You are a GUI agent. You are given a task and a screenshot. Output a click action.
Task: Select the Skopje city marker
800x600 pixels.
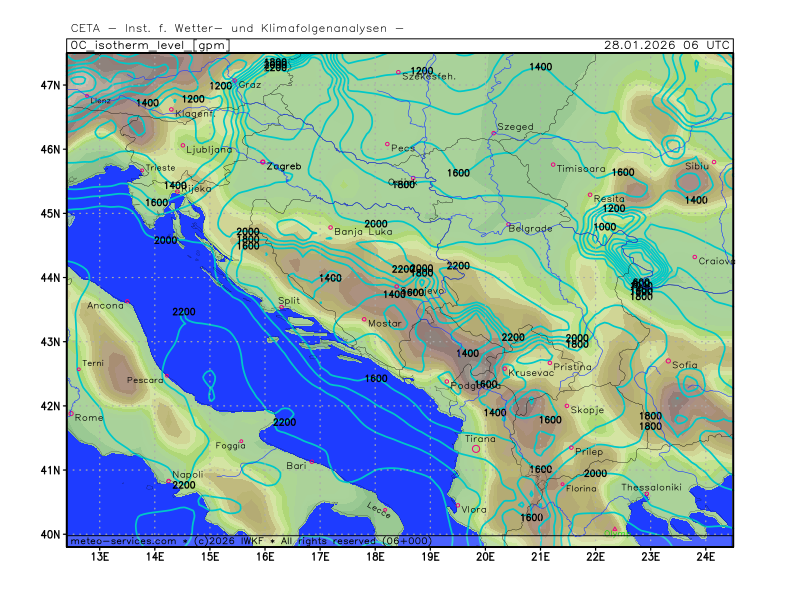(567, 406)
